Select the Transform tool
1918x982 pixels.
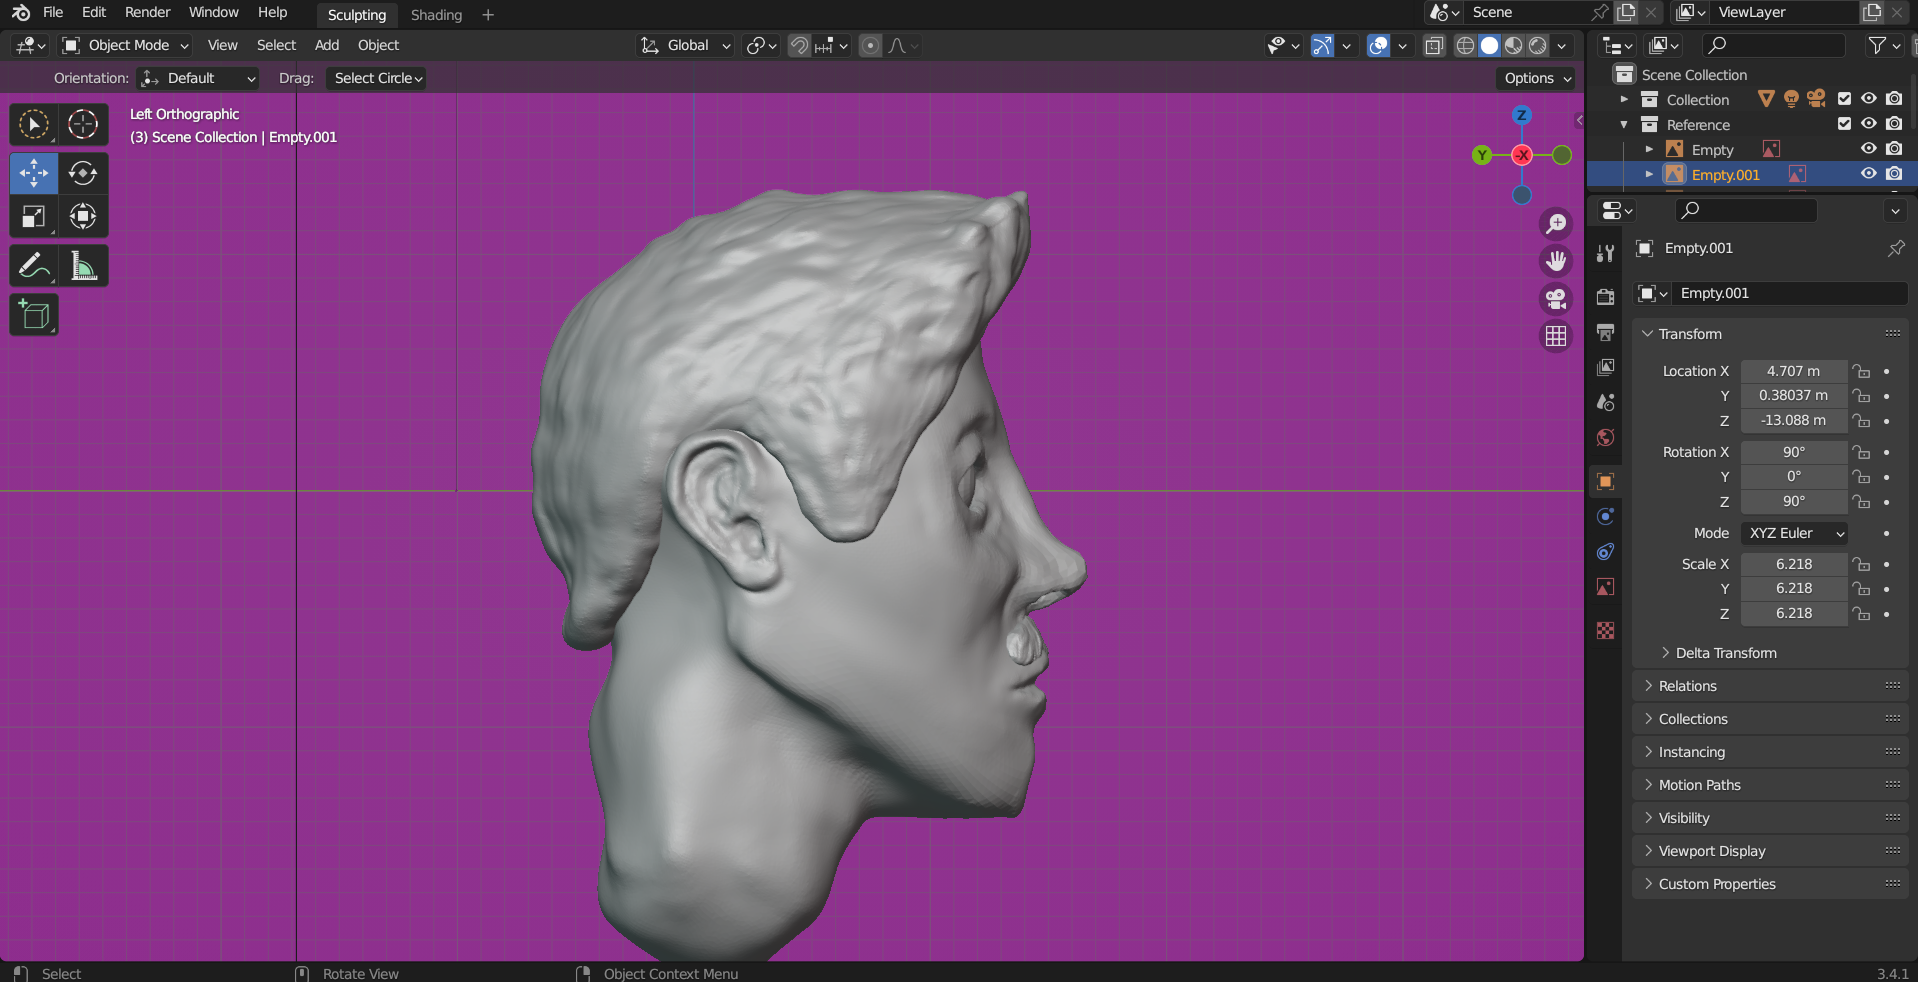83,216
